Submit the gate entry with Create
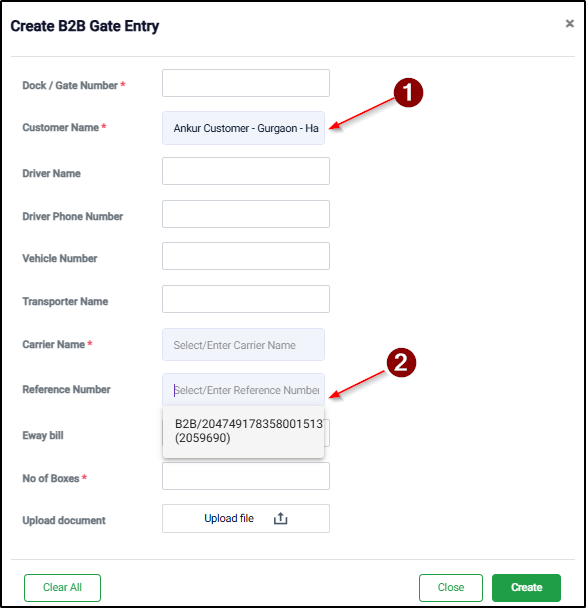The width and height of the screenshot is (586, 608). pos(526,587)
